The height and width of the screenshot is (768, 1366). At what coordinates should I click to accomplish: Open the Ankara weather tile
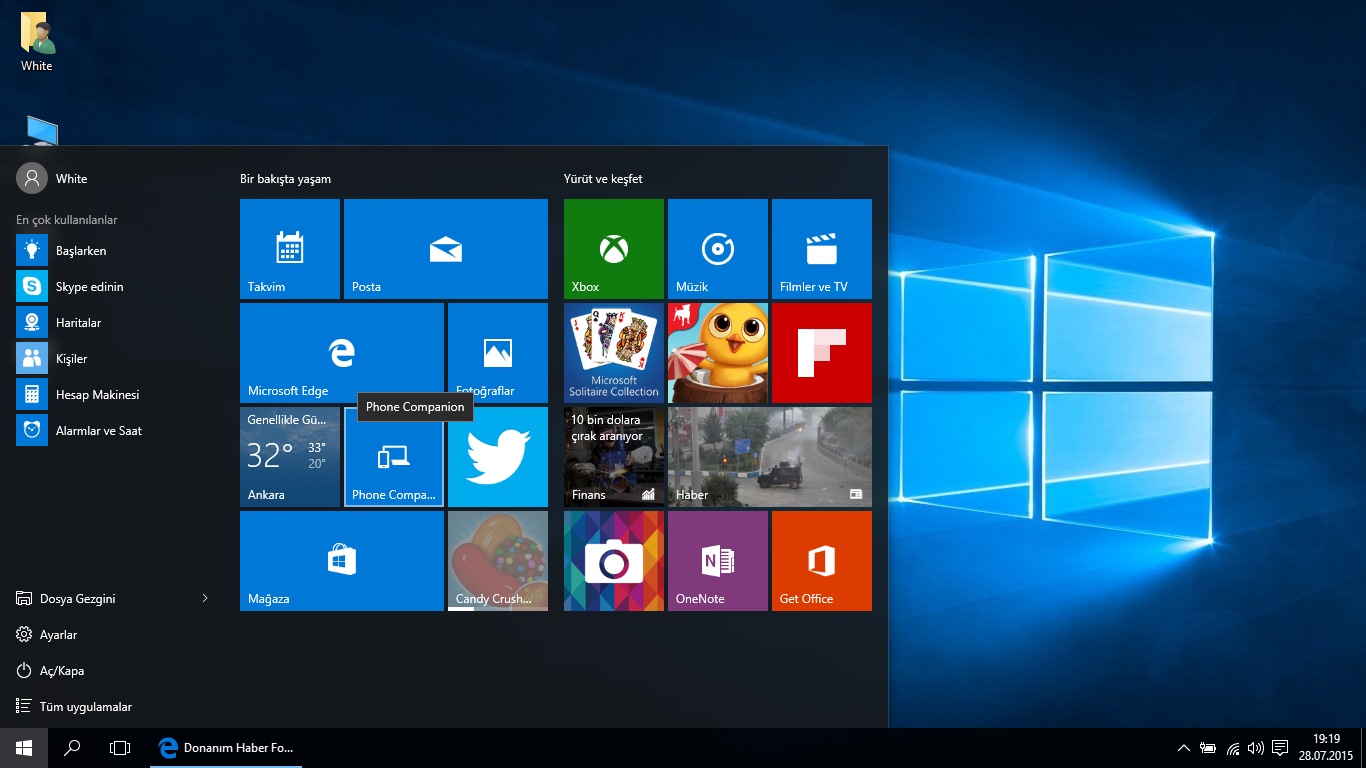tap(290, 457)
